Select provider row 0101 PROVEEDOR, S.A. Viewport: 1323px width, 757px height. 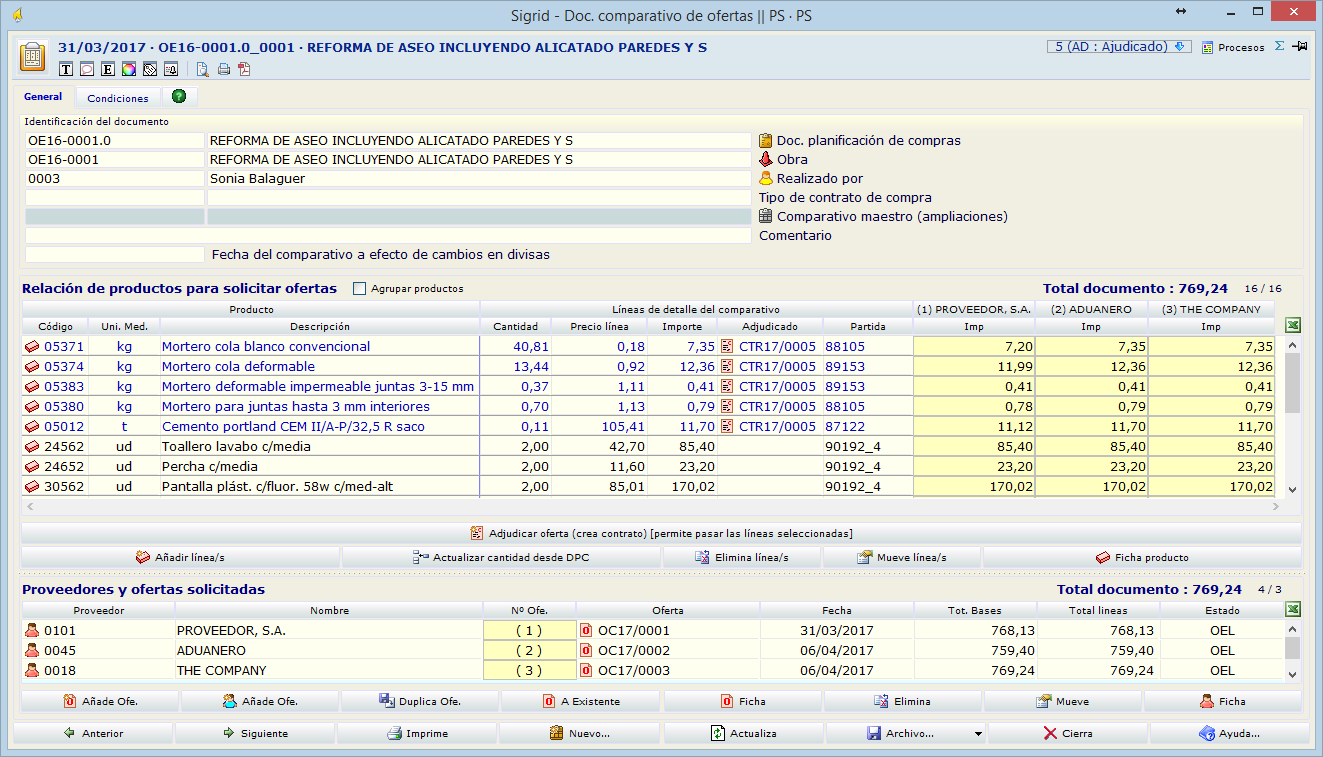pos(652,630)
